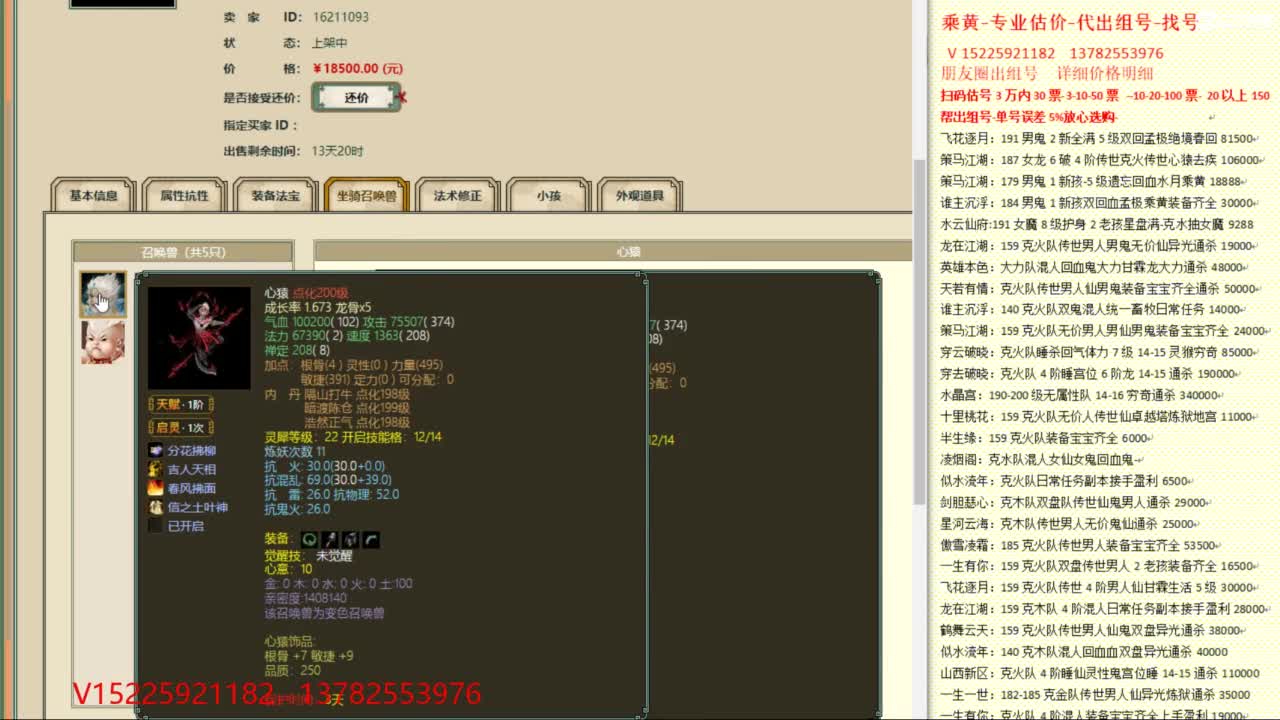The image size is (1280, 720).
Task: Click the 还价 bargain button
Action: click(356, 98)
